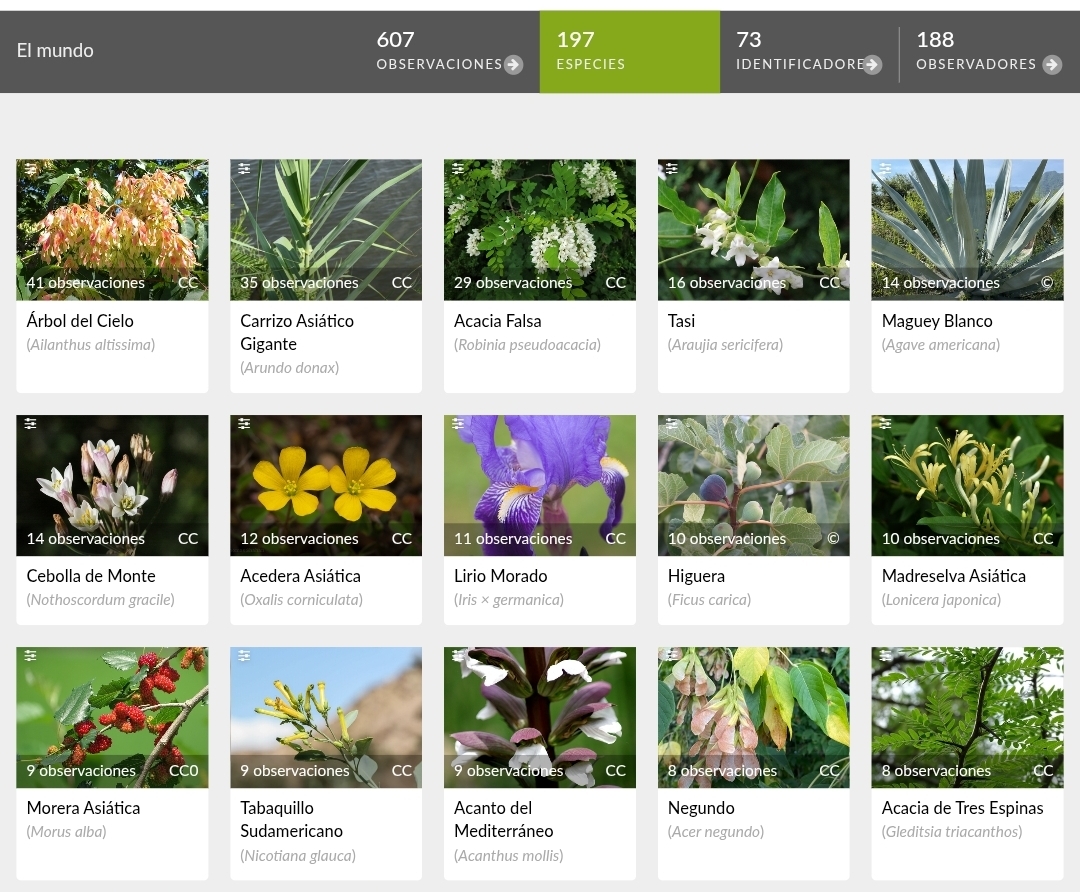Open the 607 Observaciones tab

tap(448, 52)
